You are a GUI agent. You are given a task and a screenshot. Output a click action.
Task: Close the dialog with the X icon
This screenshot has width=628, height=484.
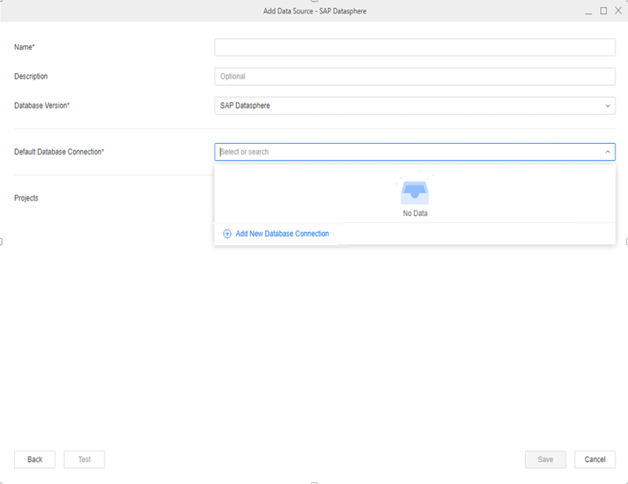coord(617,10)
